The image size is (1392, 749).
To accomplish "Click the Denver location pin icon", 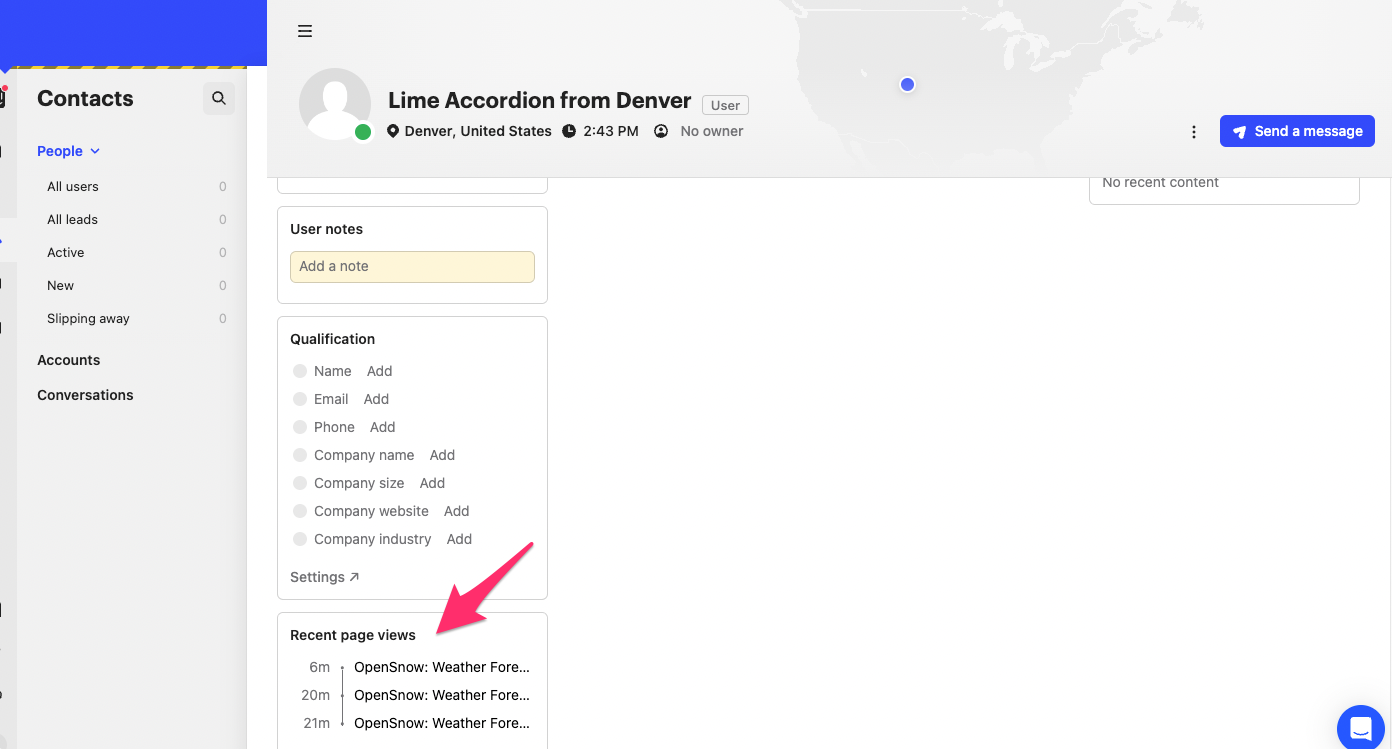I will [393, 131].
